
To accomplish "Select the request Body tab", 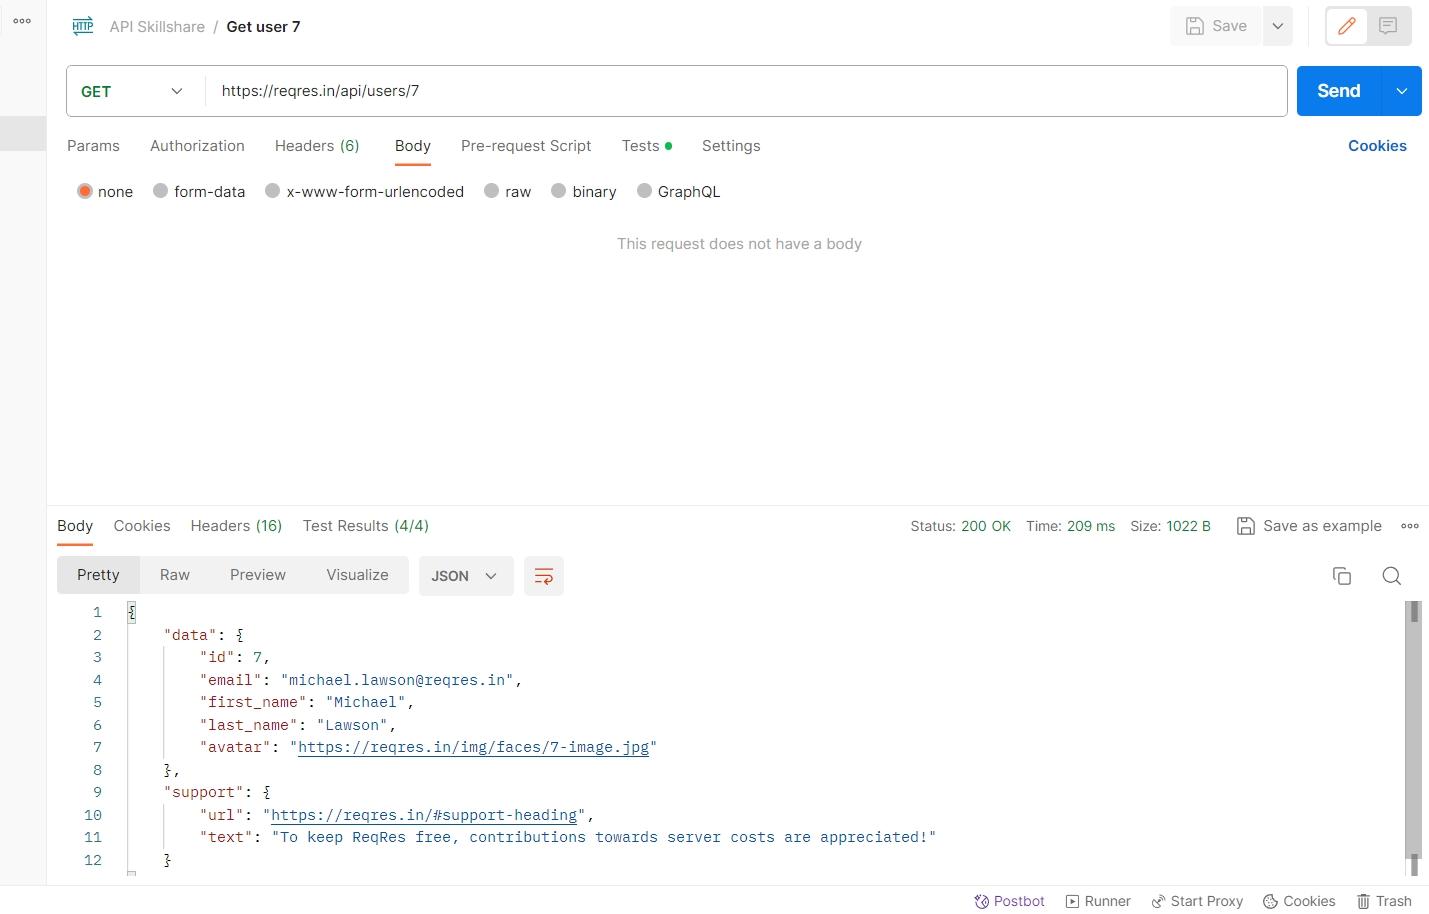I will tap(412, 146).
